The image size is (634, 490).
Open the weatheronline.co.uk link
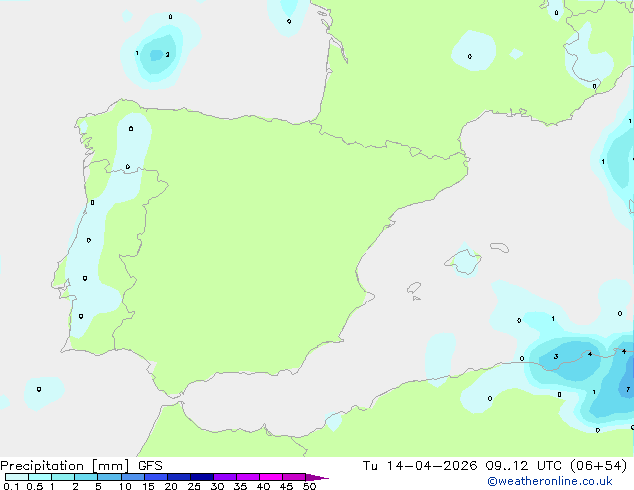click(x=549, y=481)
